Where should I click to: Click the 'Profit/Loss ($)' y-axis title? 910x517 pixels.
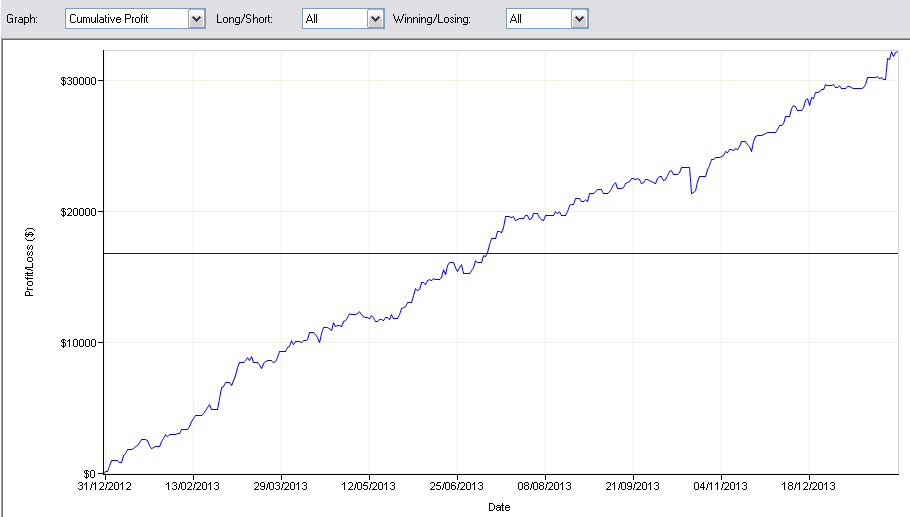(29, 262)
